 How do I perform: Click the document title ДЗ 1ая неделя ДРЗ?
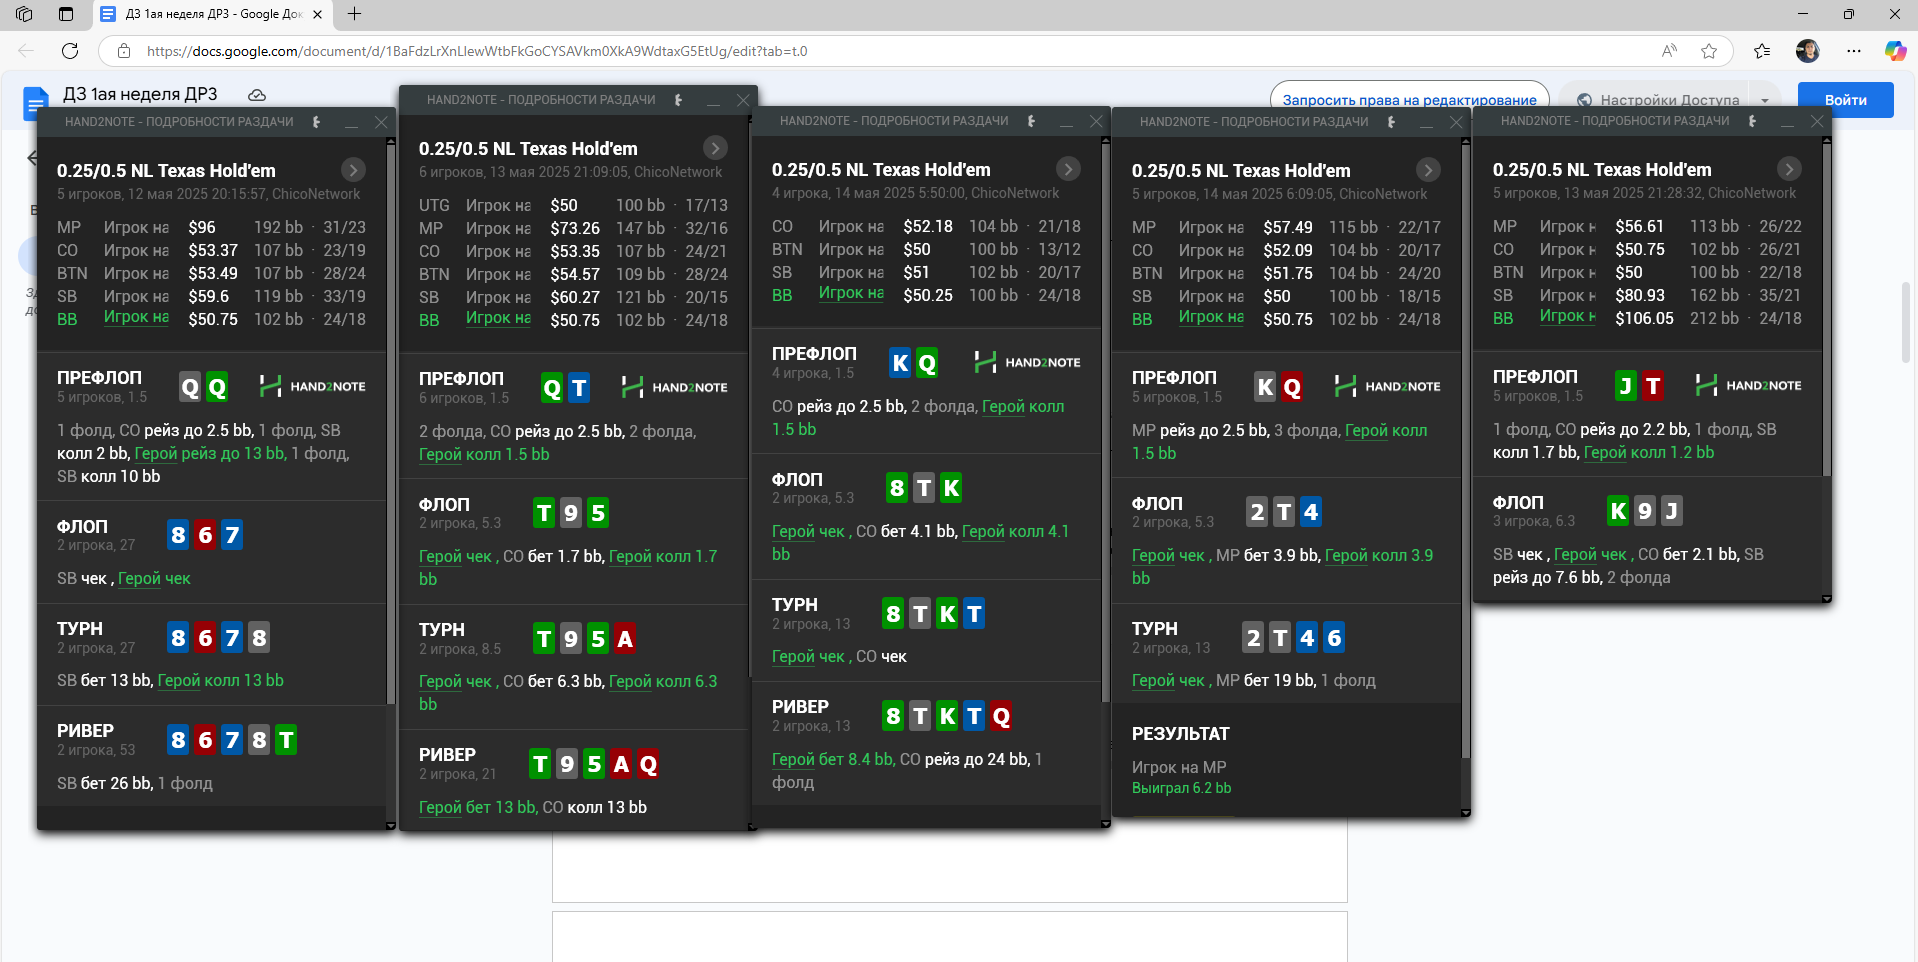[x=140, y=94]
